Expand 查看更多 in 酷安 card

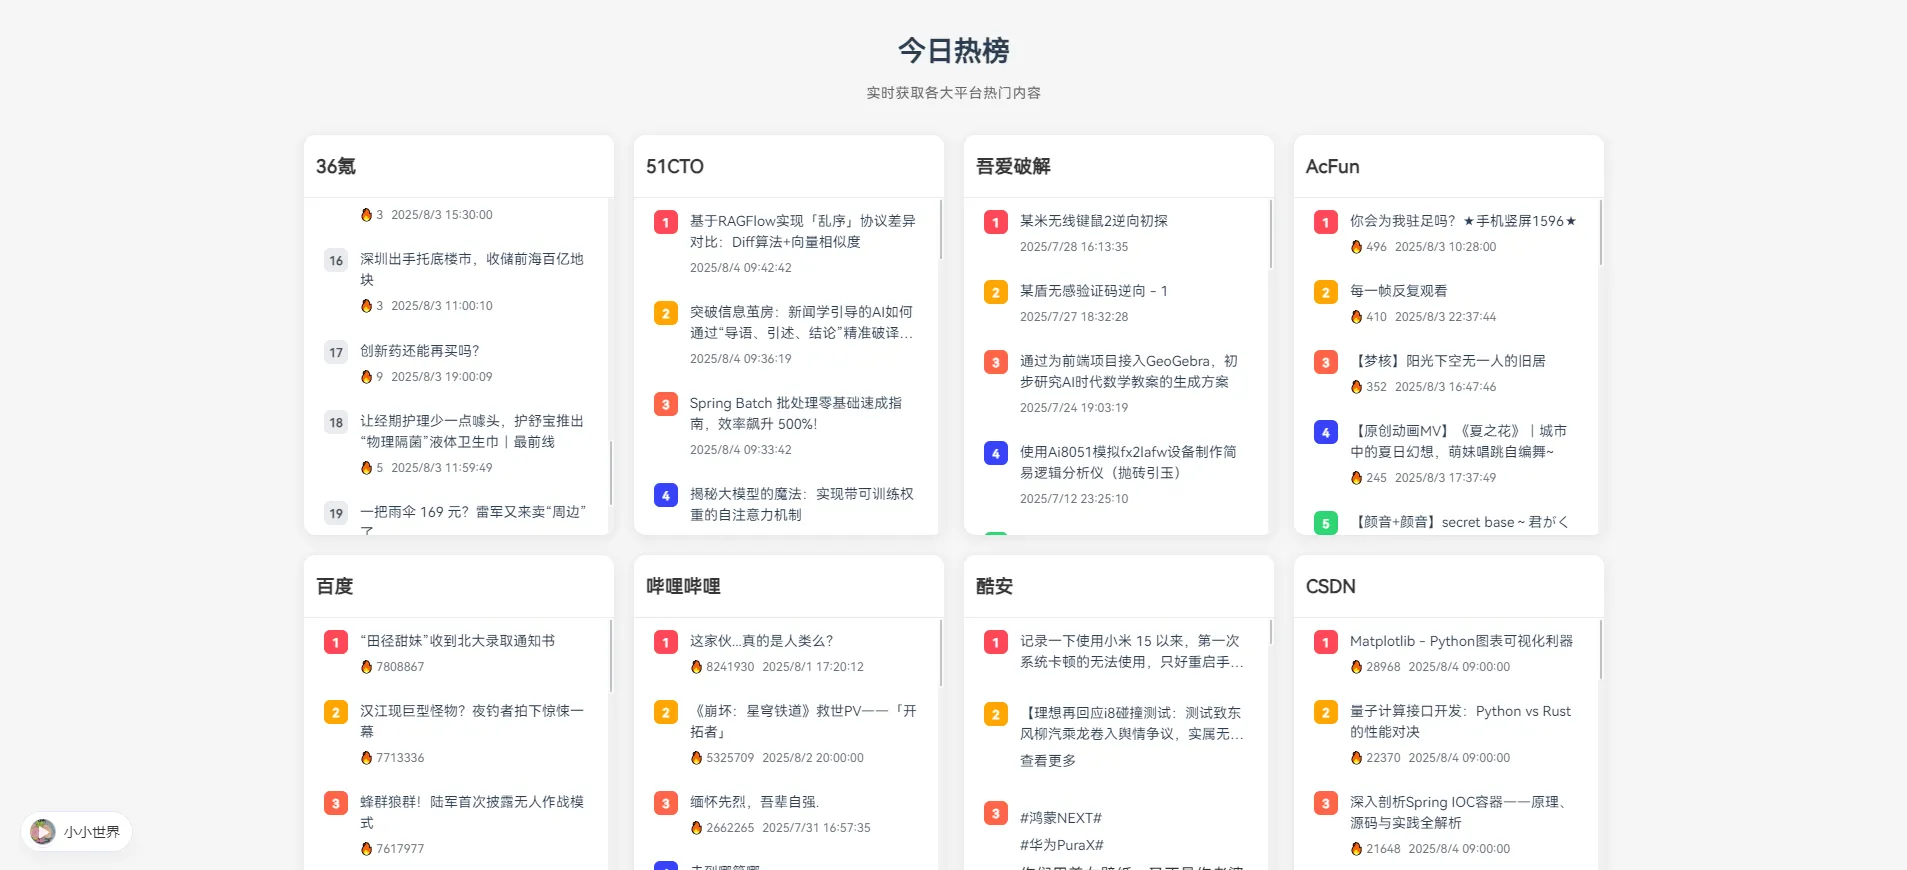[x=1048, y=761]
